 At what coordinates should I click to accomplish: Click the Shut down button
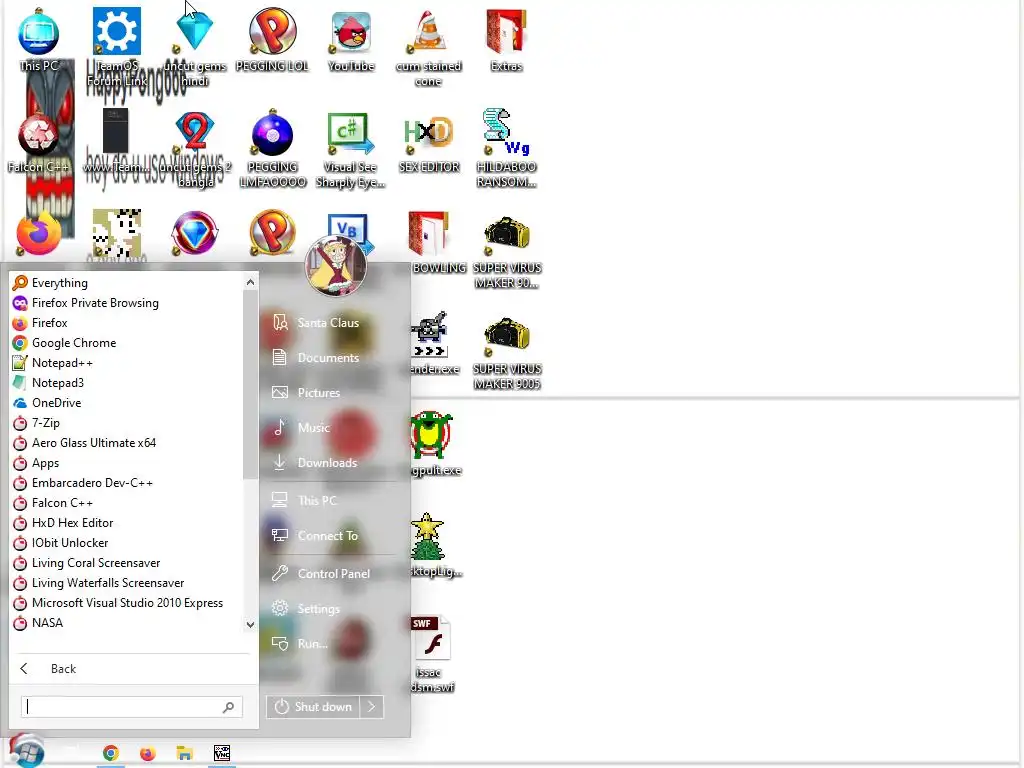[313, 707]
